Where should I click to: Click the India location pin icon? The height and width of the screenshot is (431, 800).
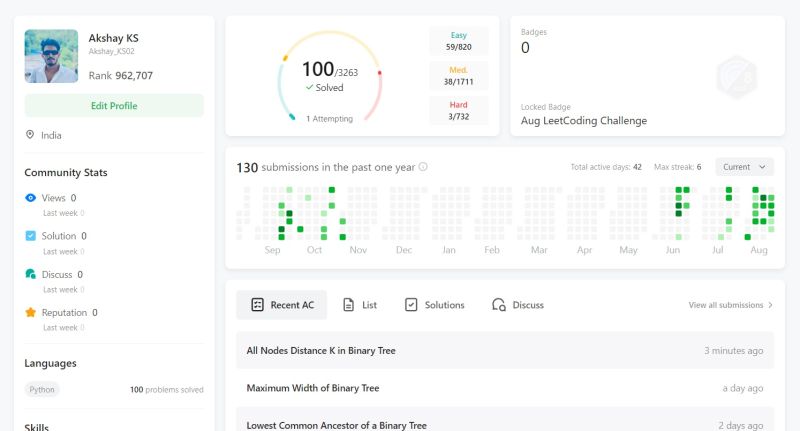click(30, 135)
